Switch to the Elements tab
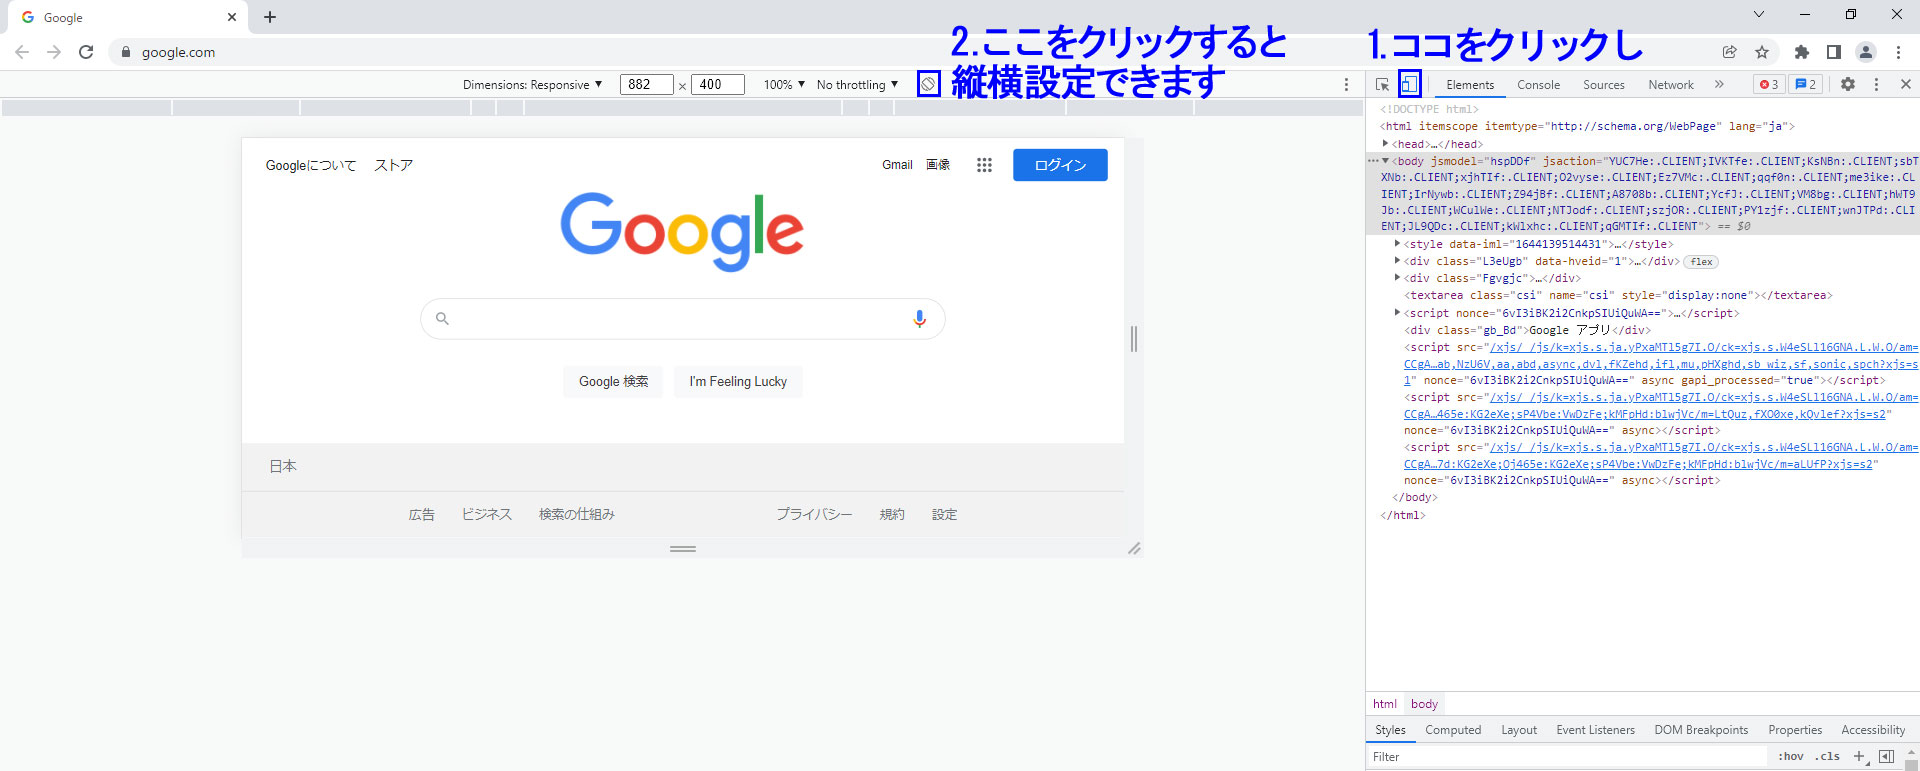The width and height of the screenshot is (1920, 771). tap(1470, 85)
